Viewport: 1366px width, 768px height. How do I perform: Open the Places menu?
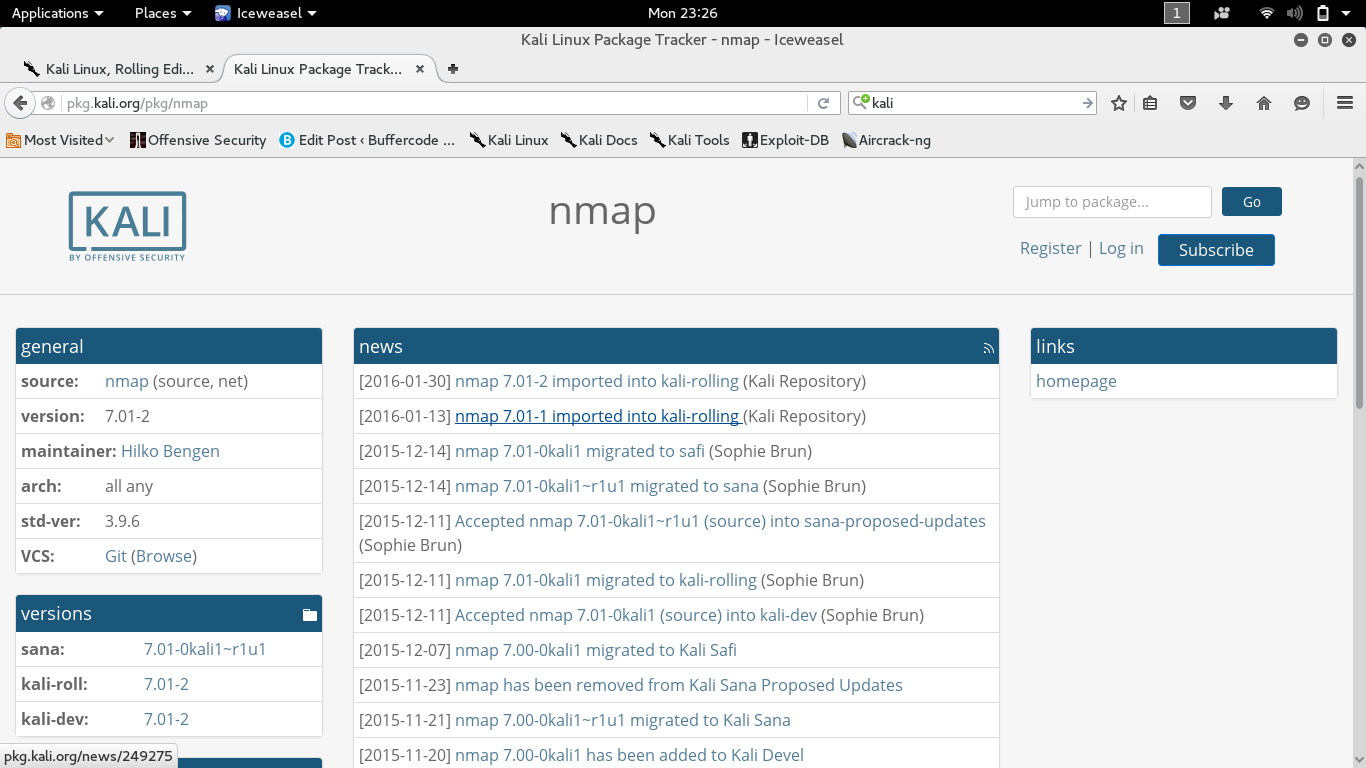point(163,13)
